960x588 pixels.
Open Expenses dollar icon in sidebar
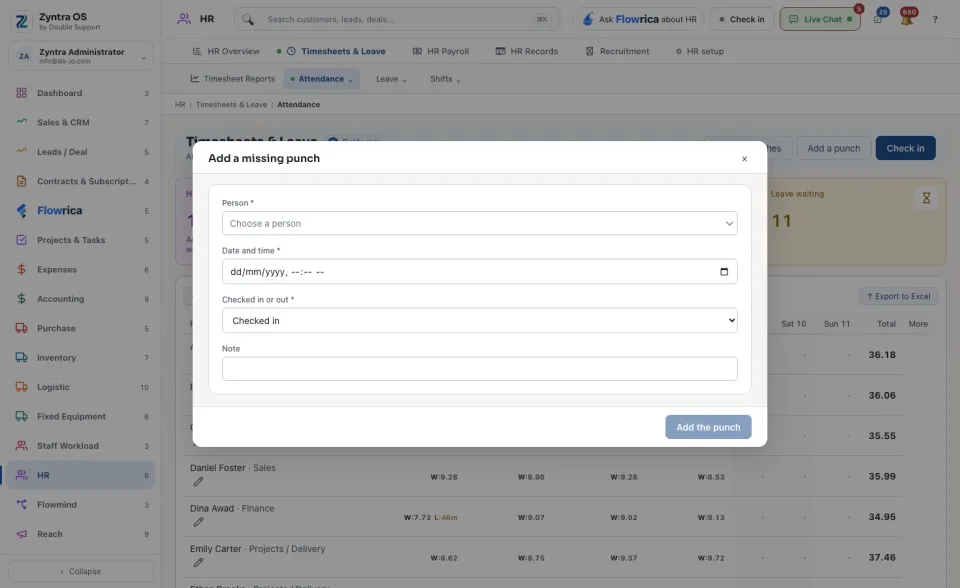tap(21, 270)
